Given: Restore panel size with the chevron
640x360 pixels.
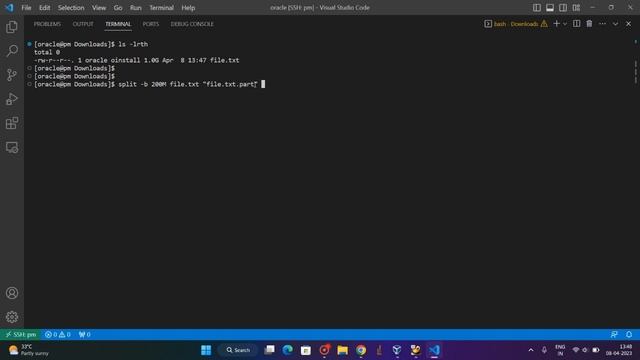Looking at the screenshot, I should tap(616, 24).
